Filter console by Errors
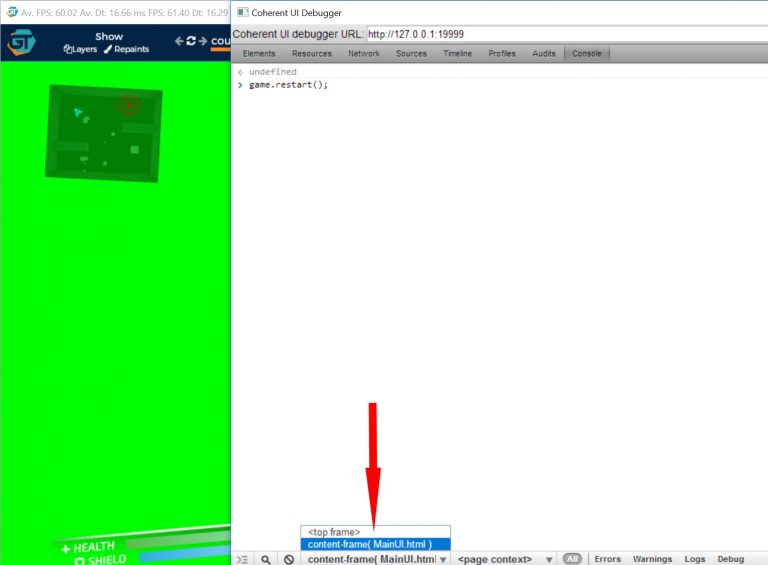 click(x=607, y=559)
